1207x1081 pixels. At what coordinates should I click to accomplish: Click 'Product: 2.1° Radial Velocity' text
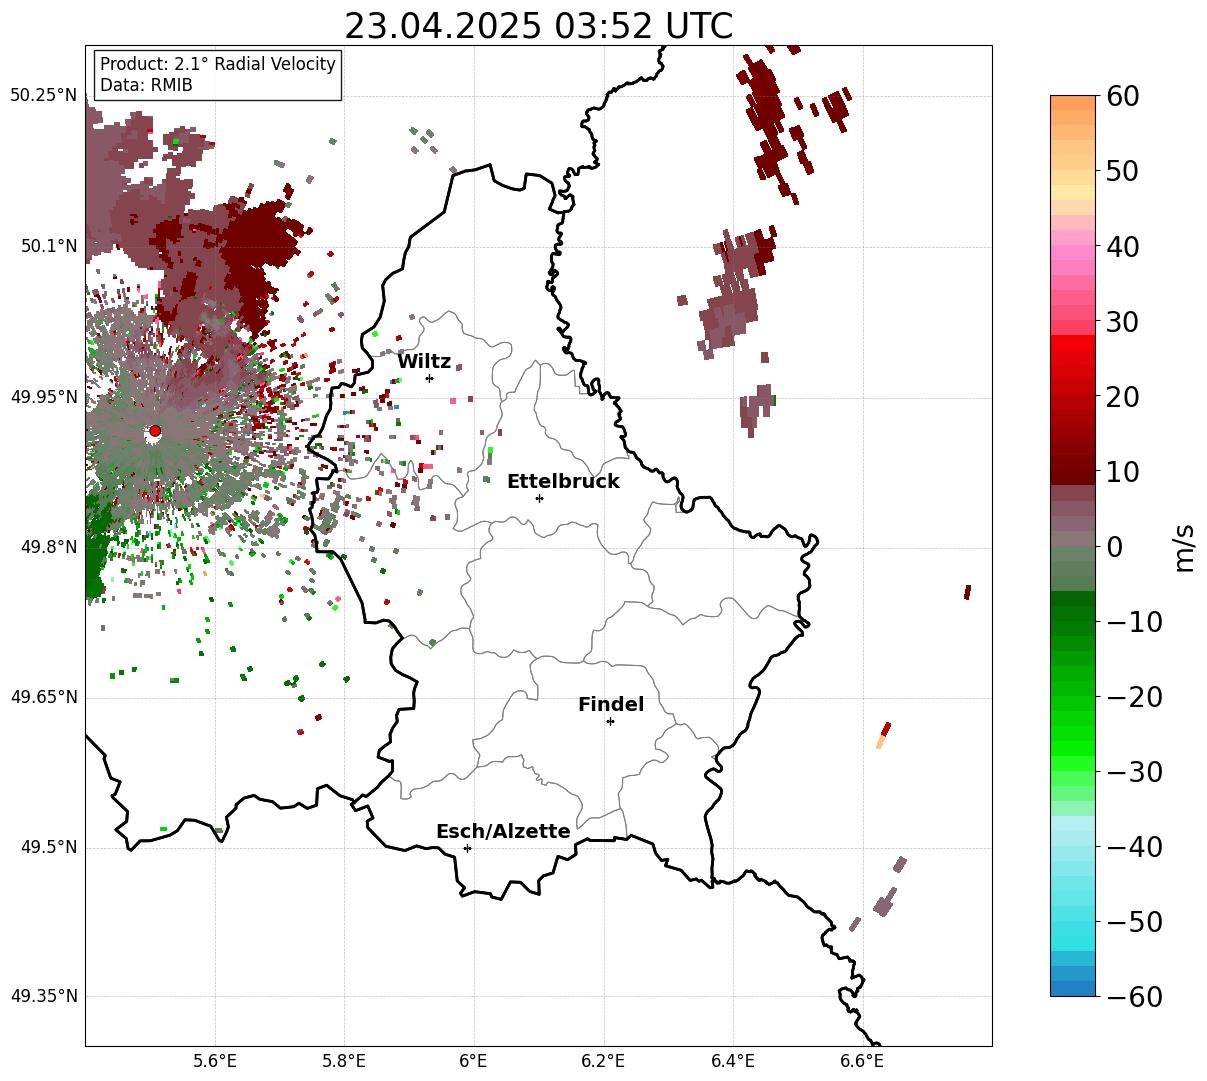point(218,64)
